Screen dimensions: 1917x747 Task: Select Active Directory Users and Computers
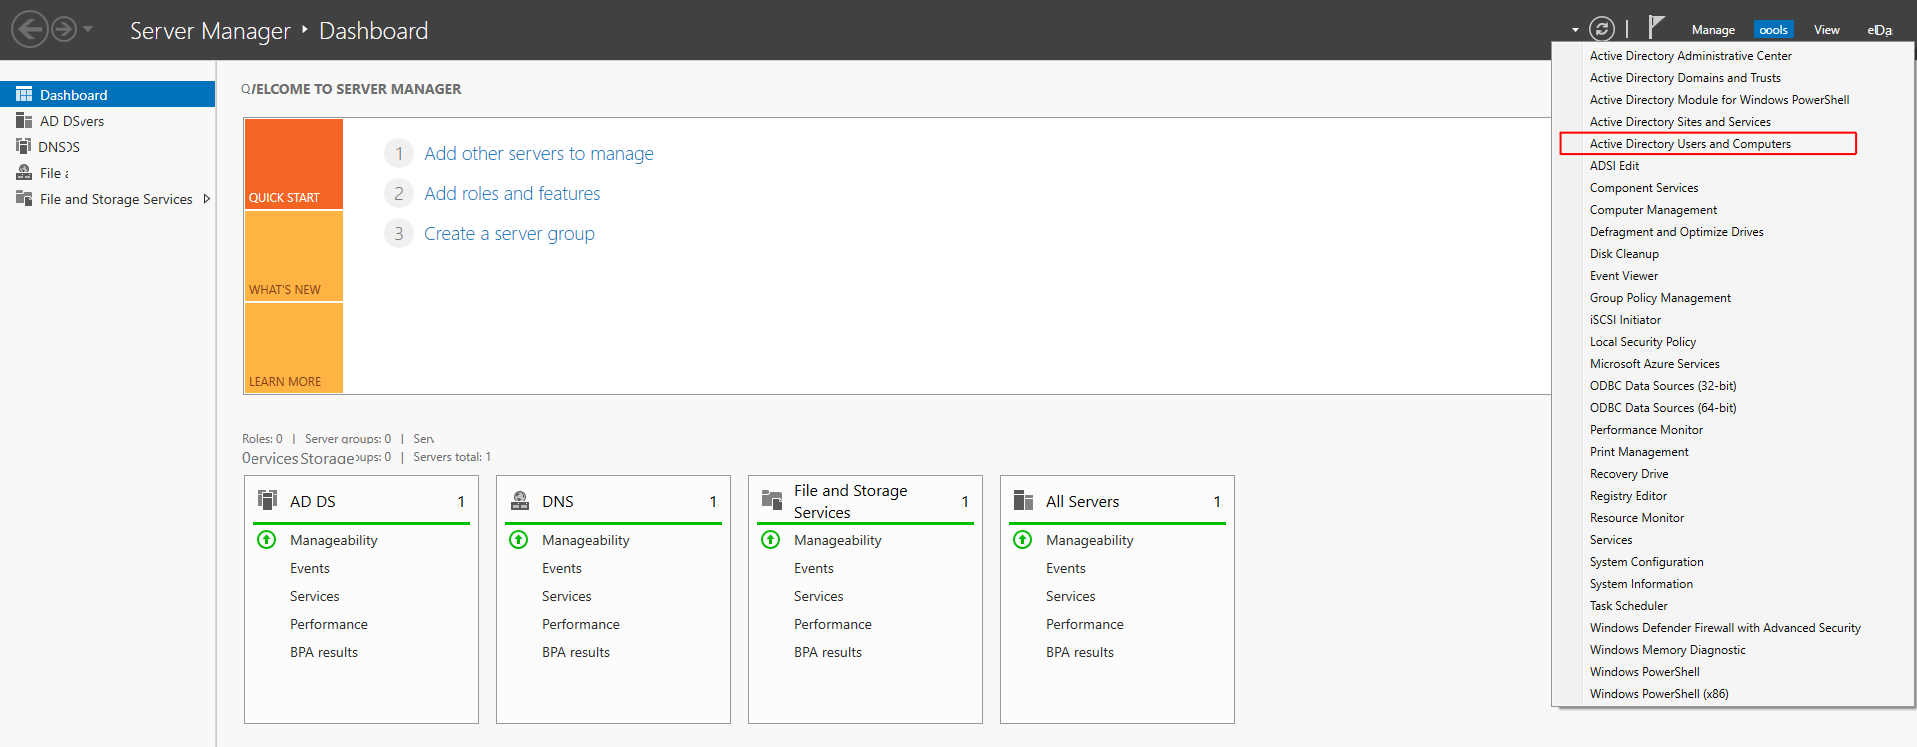click(1690, 144)
